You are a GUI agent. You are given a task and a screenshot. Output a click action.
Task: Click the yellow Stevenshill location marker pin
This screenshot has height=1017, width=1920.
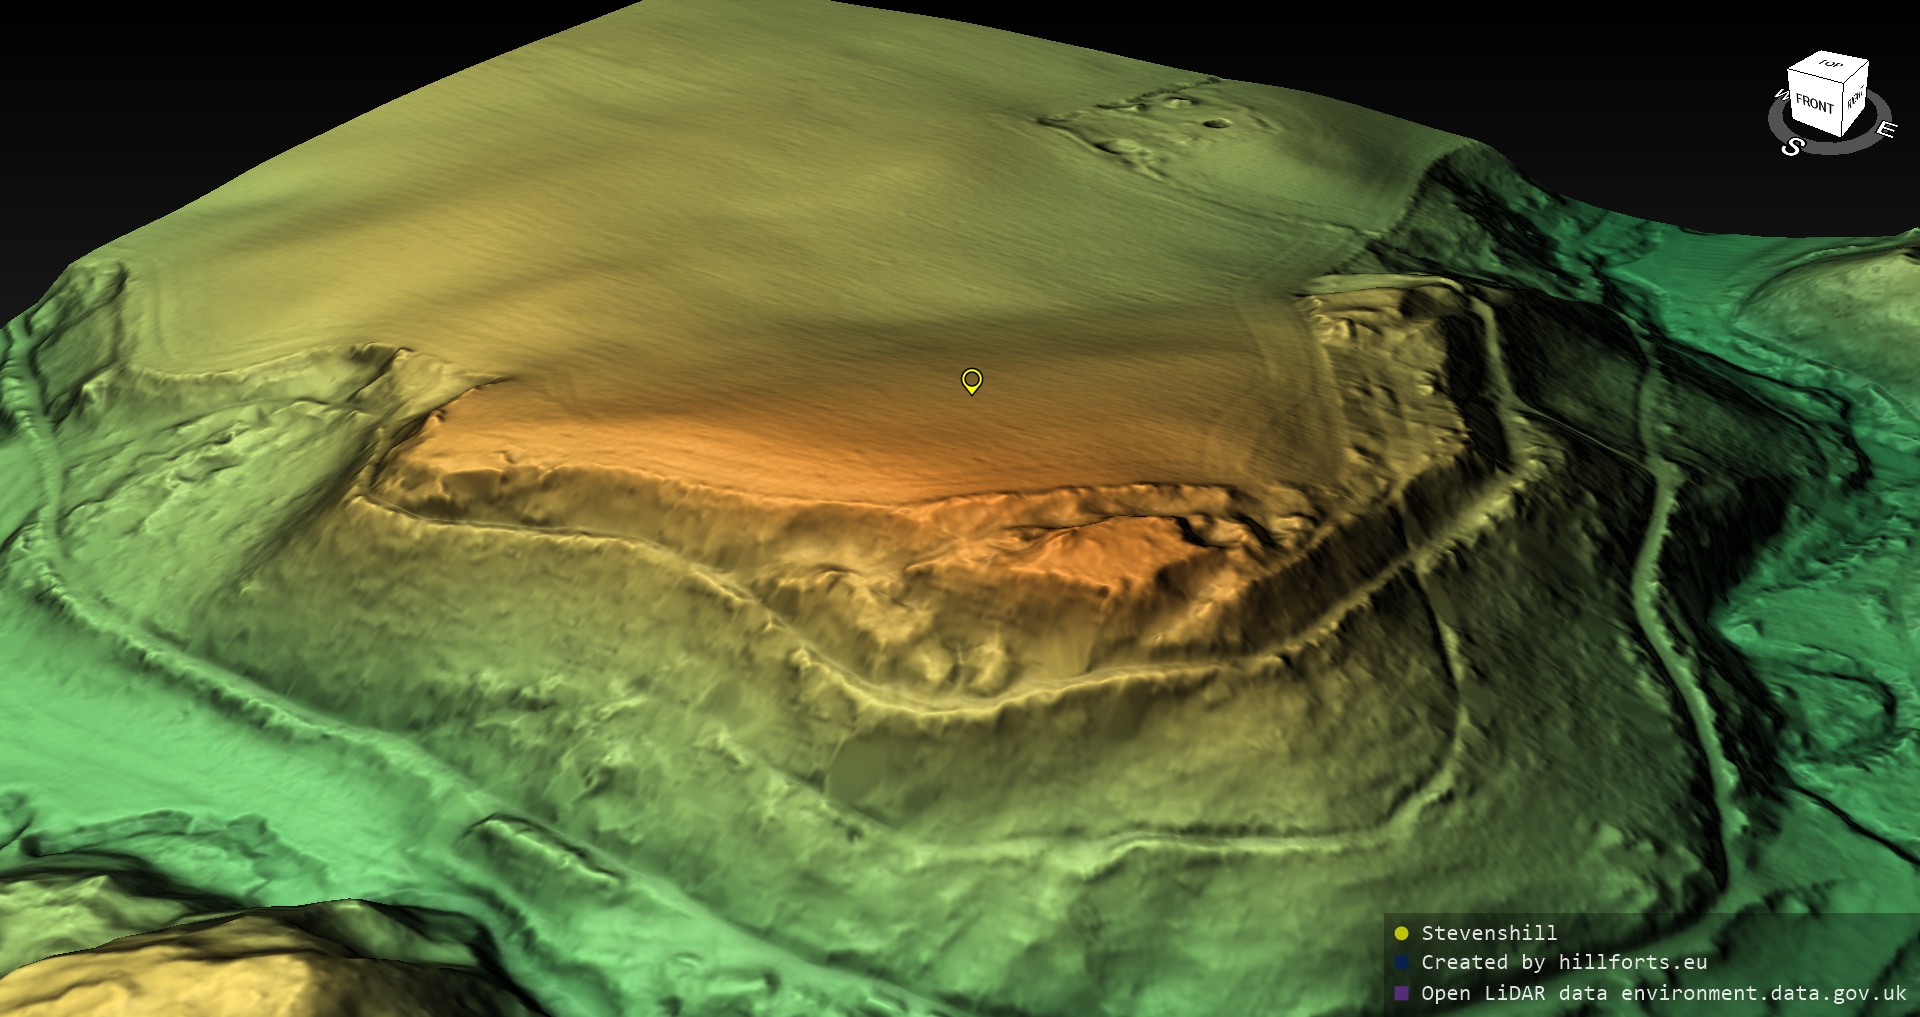pyautogui.click(x=971, y=380)
